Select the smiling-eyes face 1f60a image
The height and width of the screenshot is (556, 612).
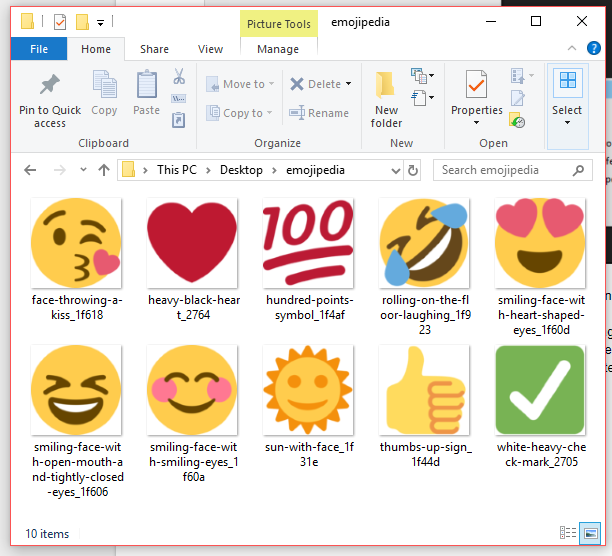(x=192, y=390)
